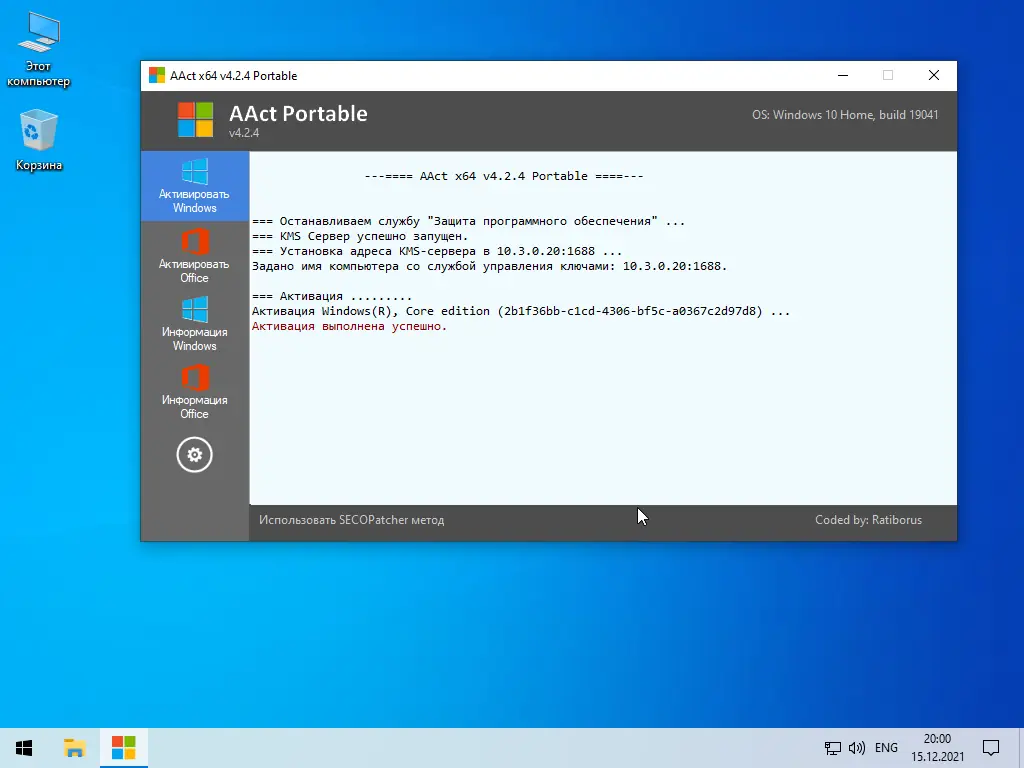Click the AAct logo in the window header
Screen dimensions: 1024x768
pos(195,120)
